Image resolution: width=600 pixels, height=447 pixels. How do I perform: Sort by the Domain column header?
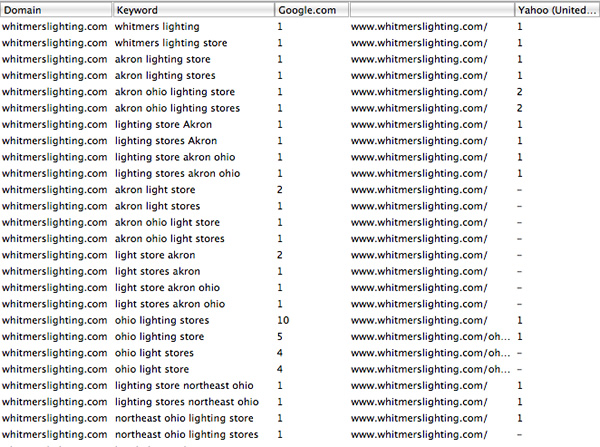(x=56, y=10)
